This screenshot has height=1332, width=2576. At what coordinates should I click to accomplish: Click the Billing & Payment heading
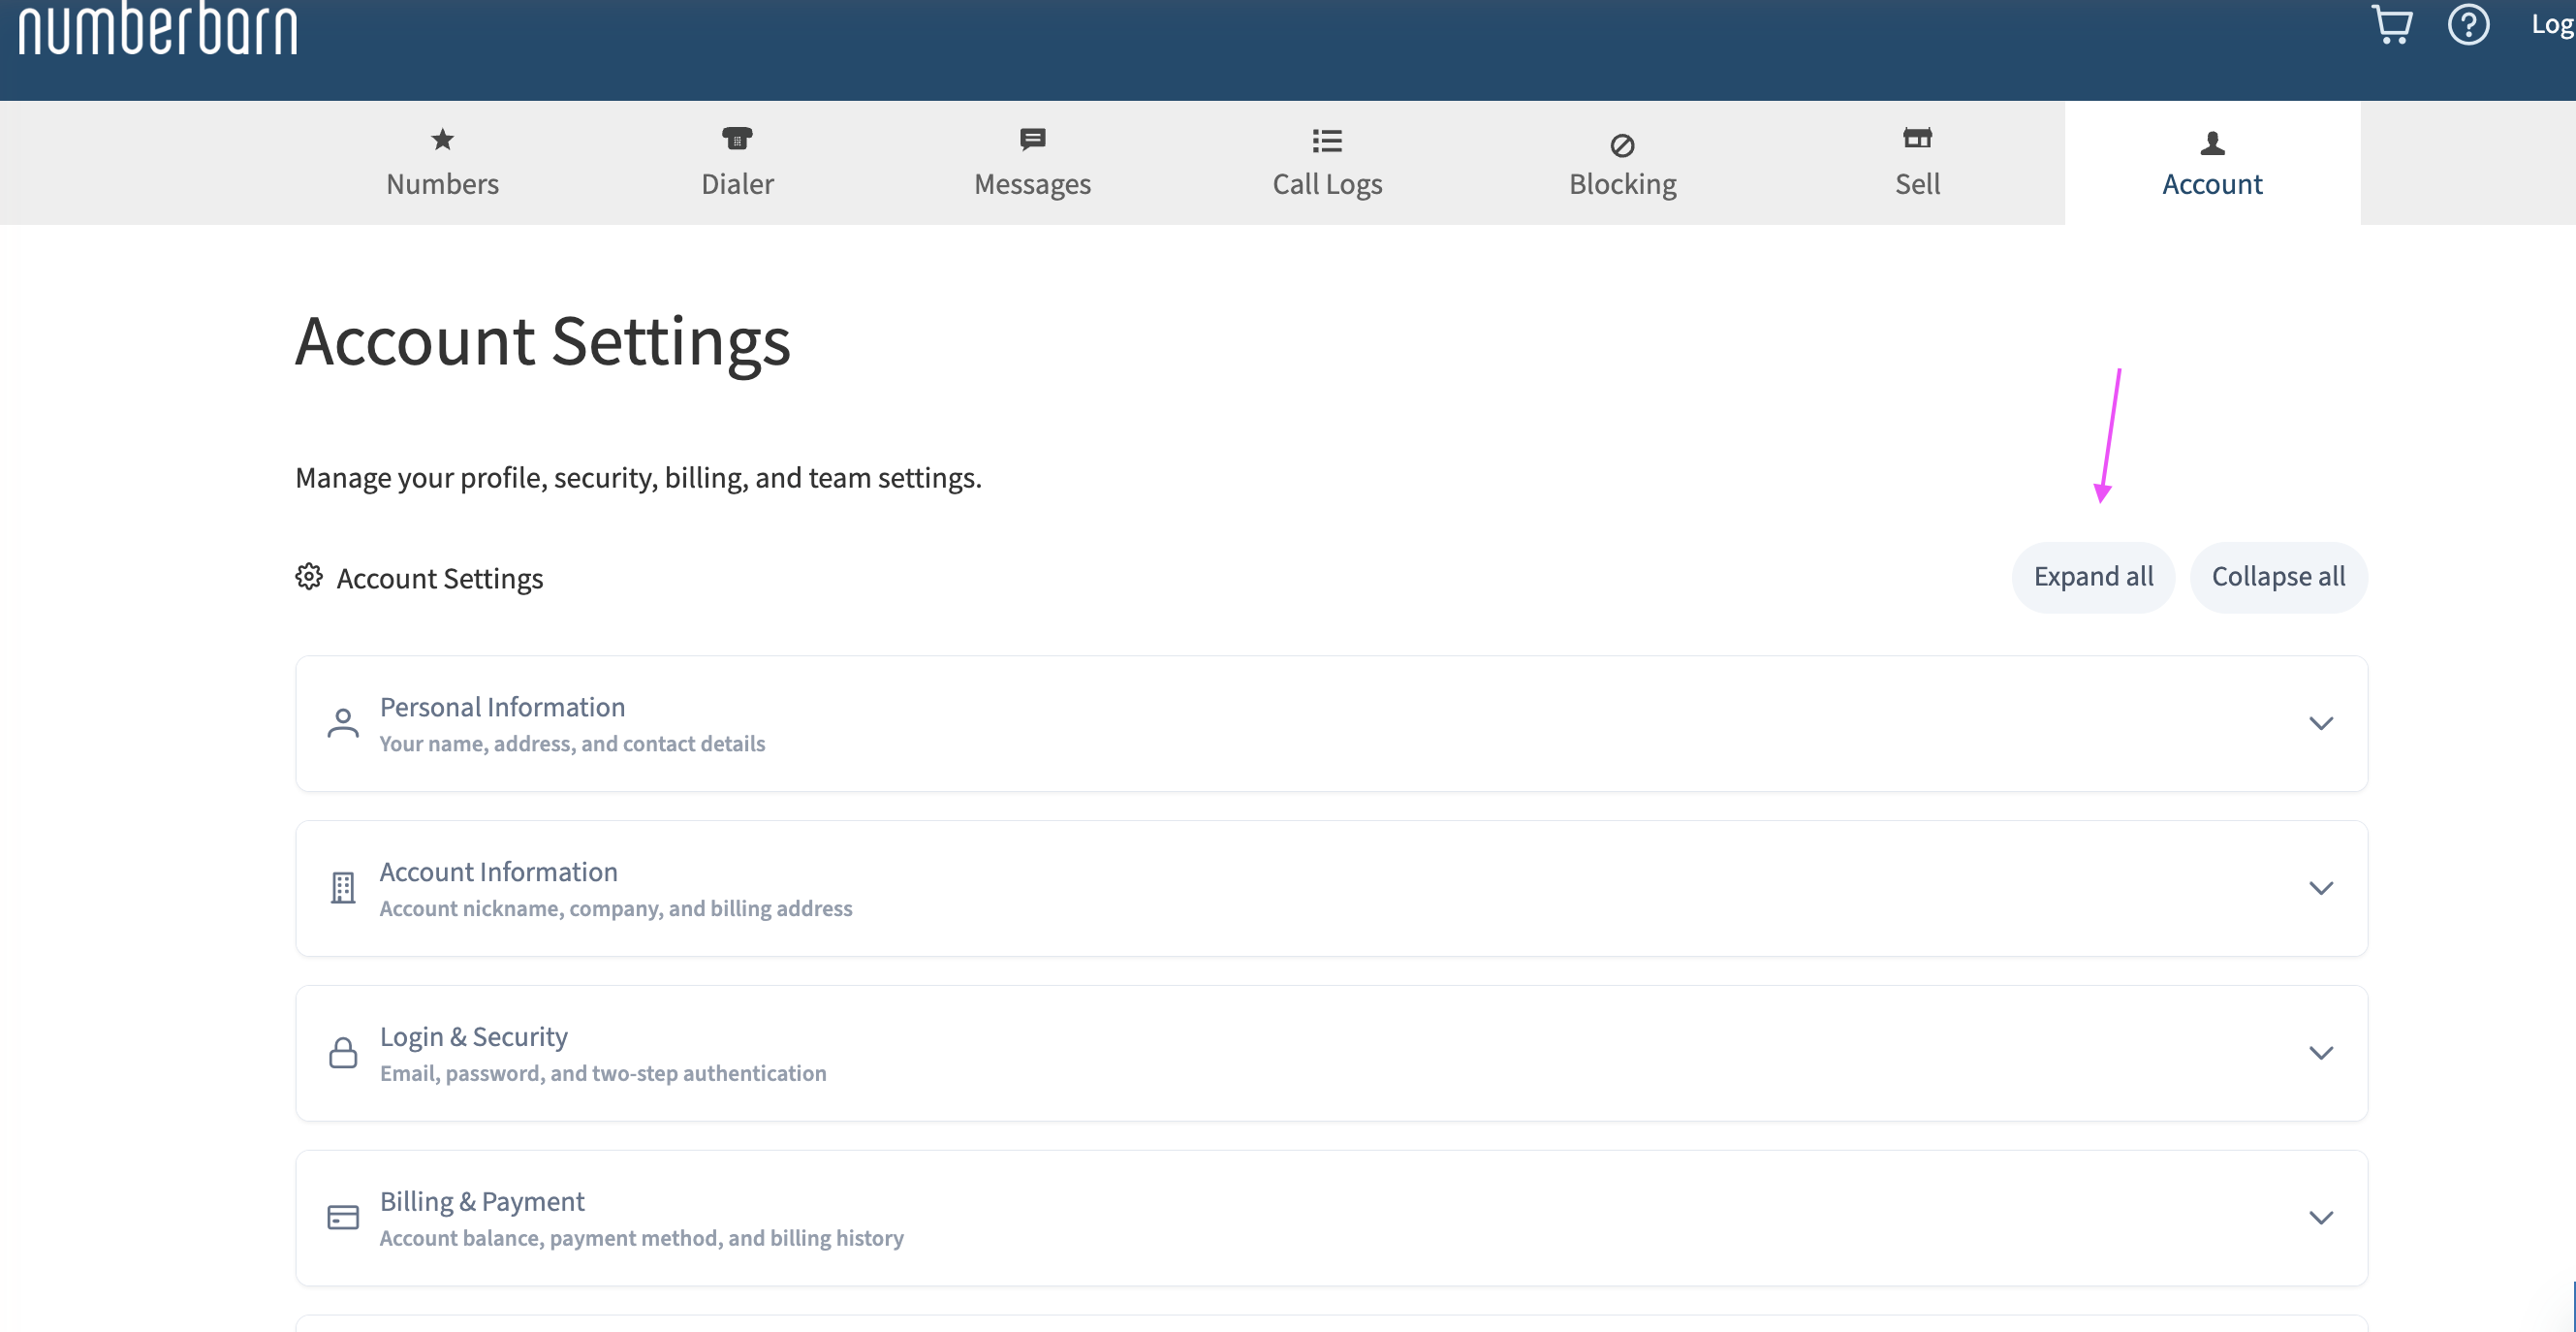[482, 1202]
